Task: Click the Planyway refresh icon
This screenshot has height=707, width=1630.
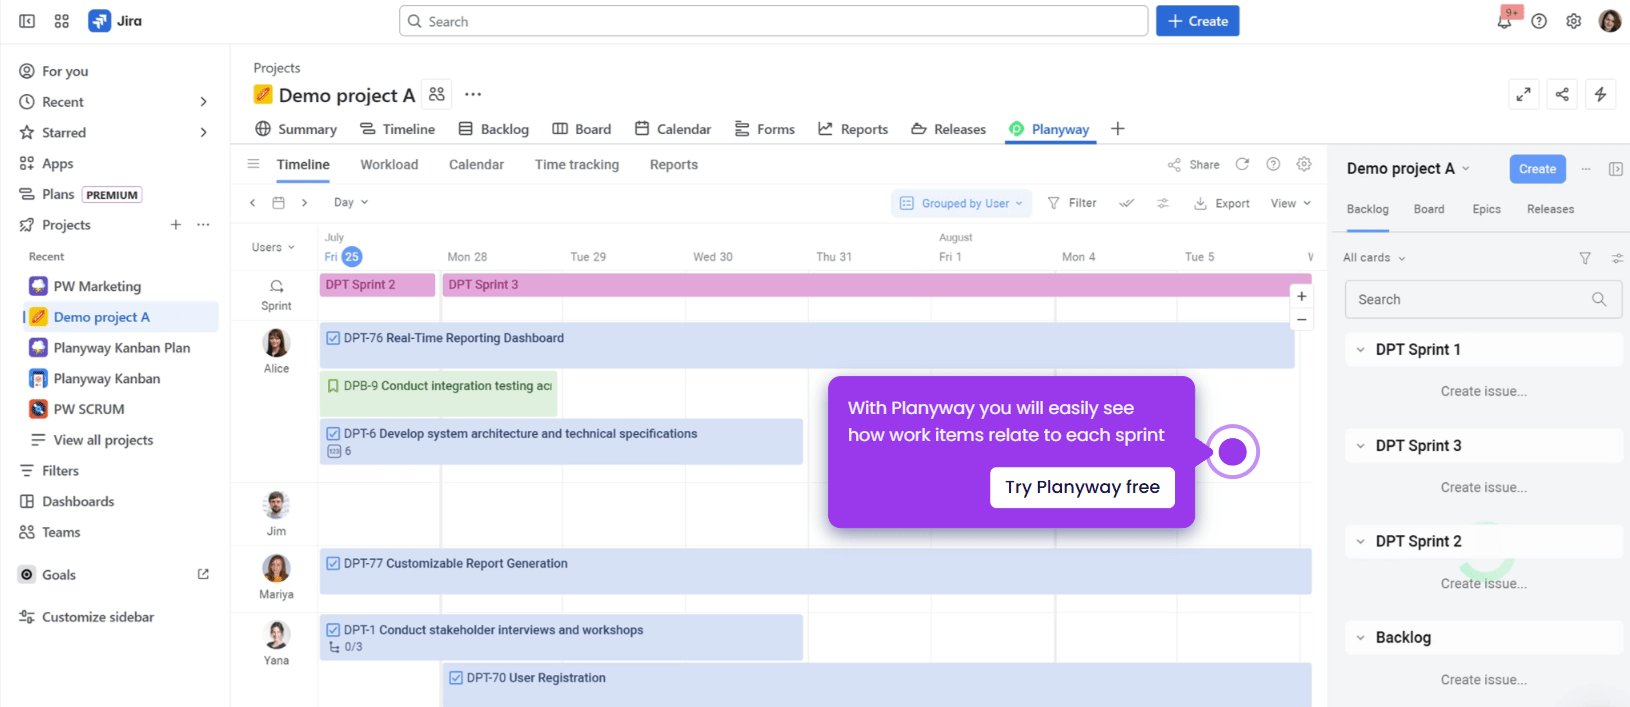Action: point(1242,164)
